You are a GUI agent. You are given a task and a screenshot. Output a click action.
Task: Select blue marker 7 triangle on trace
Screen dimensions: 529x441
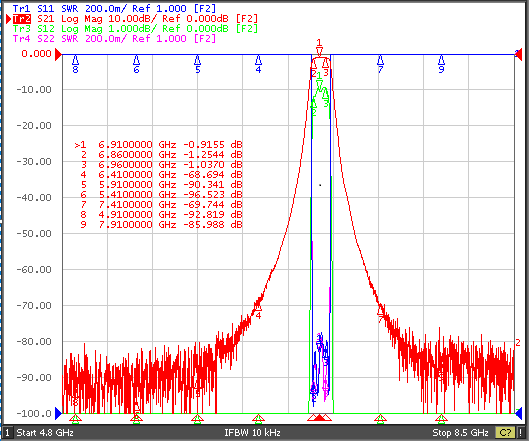(x=380, y=60)
